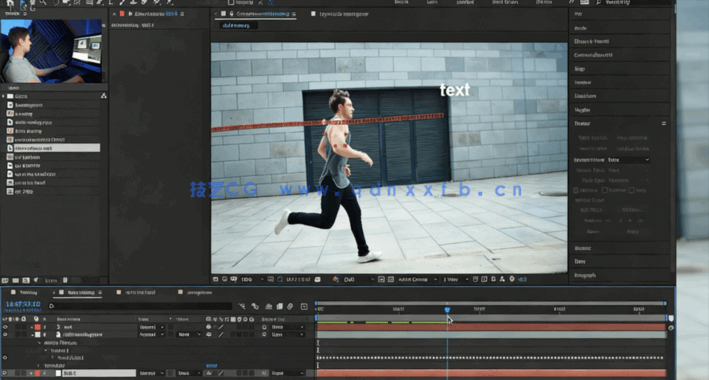Check the Position checkbox in Tracker panel

[576, 190]
